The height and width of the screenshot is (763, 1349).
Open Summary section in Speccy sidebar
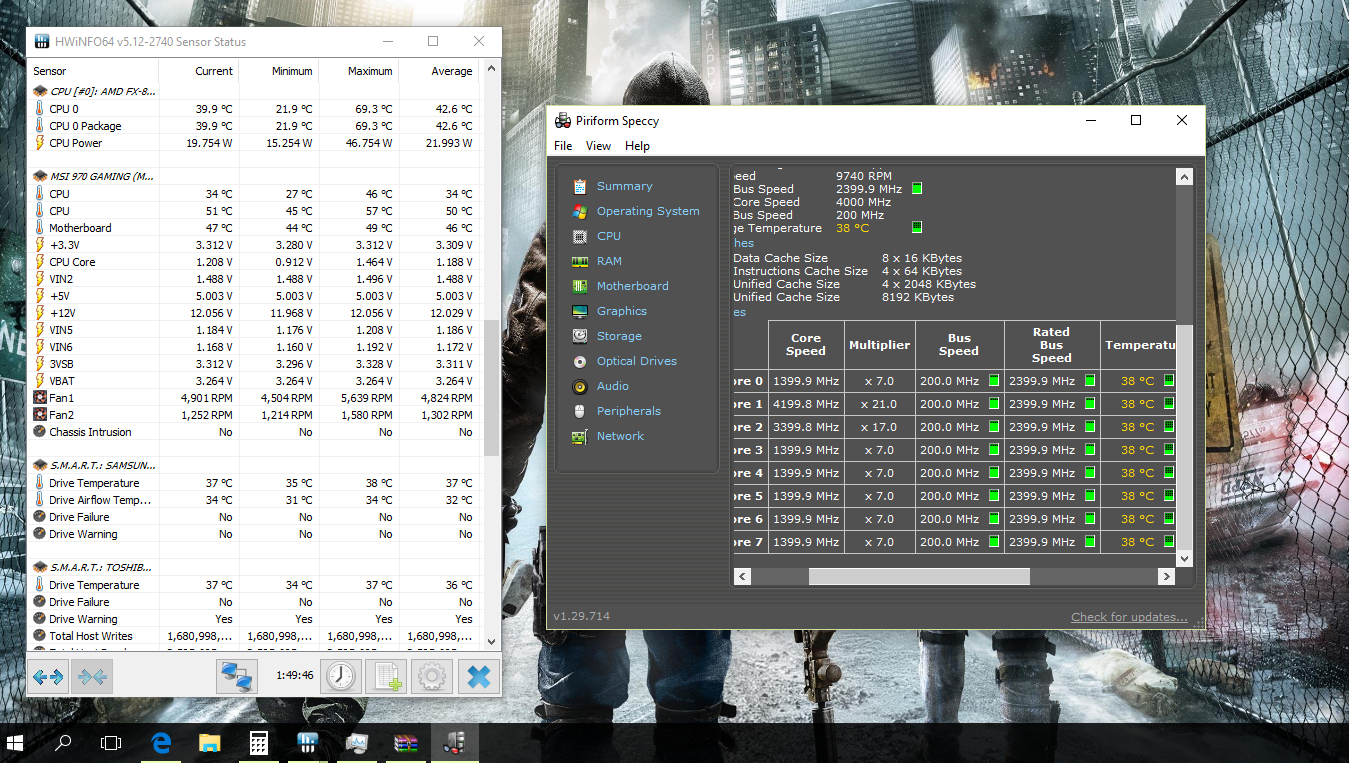(612, 186)
